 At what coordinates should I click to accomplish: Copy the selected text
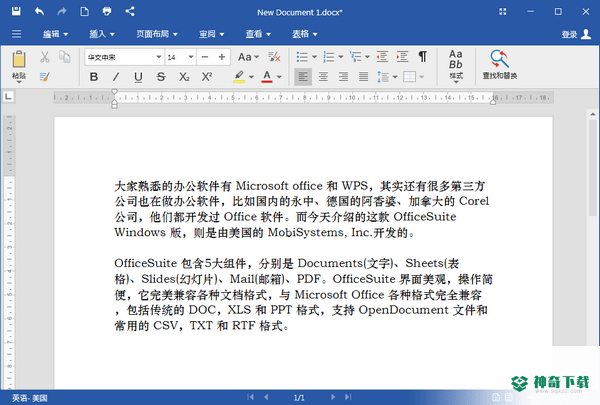click(x=65, y=57)
